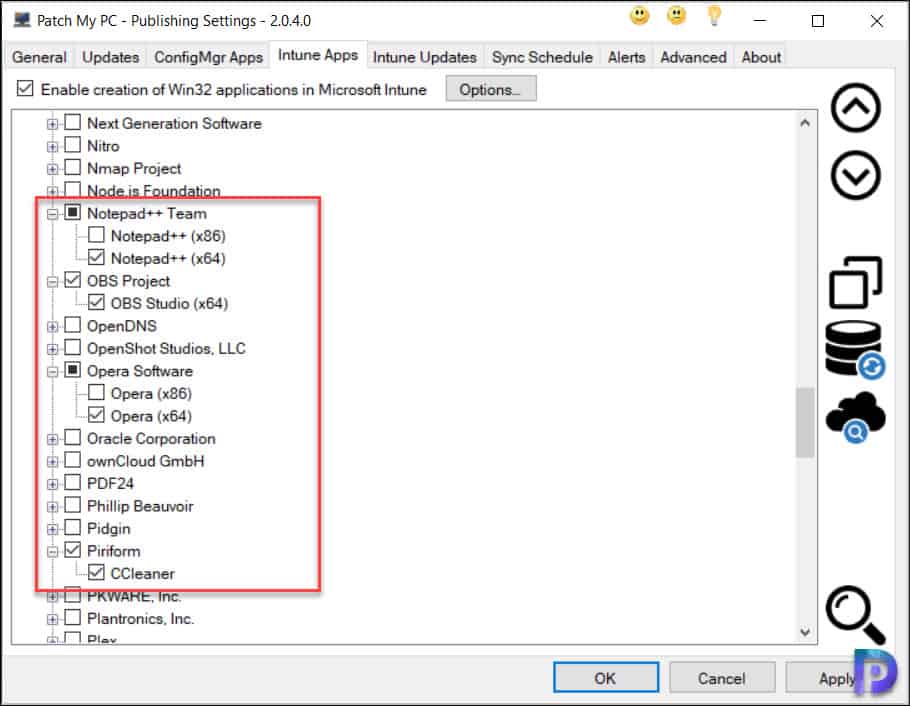Expand the Next Generation Software node

tap(52, 124)
